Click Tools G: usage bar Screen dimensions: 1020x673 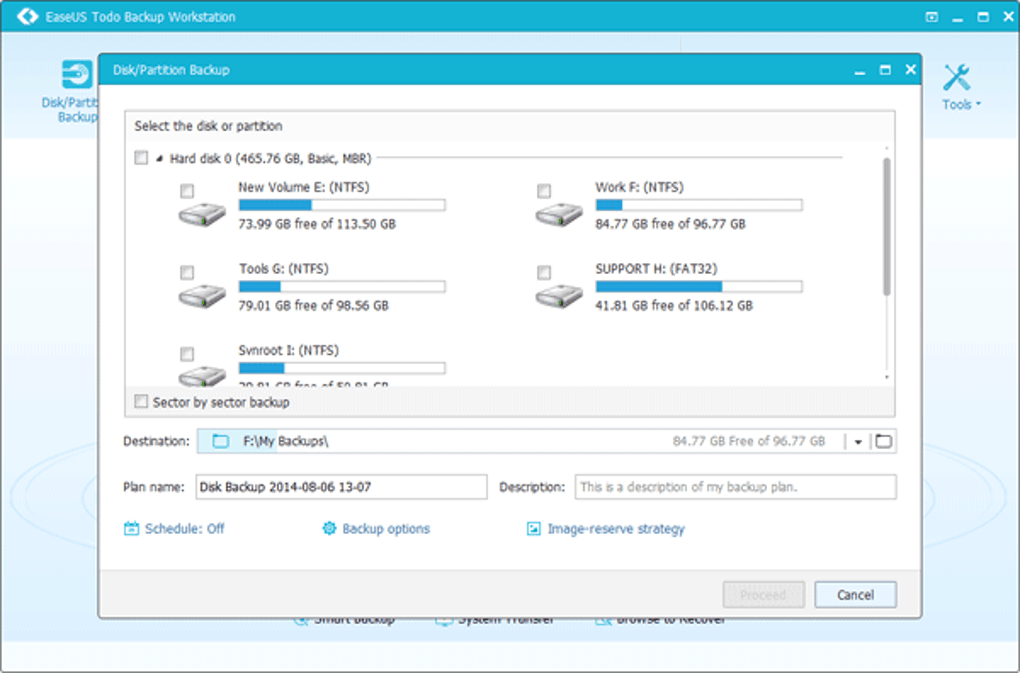click(342, 287)
